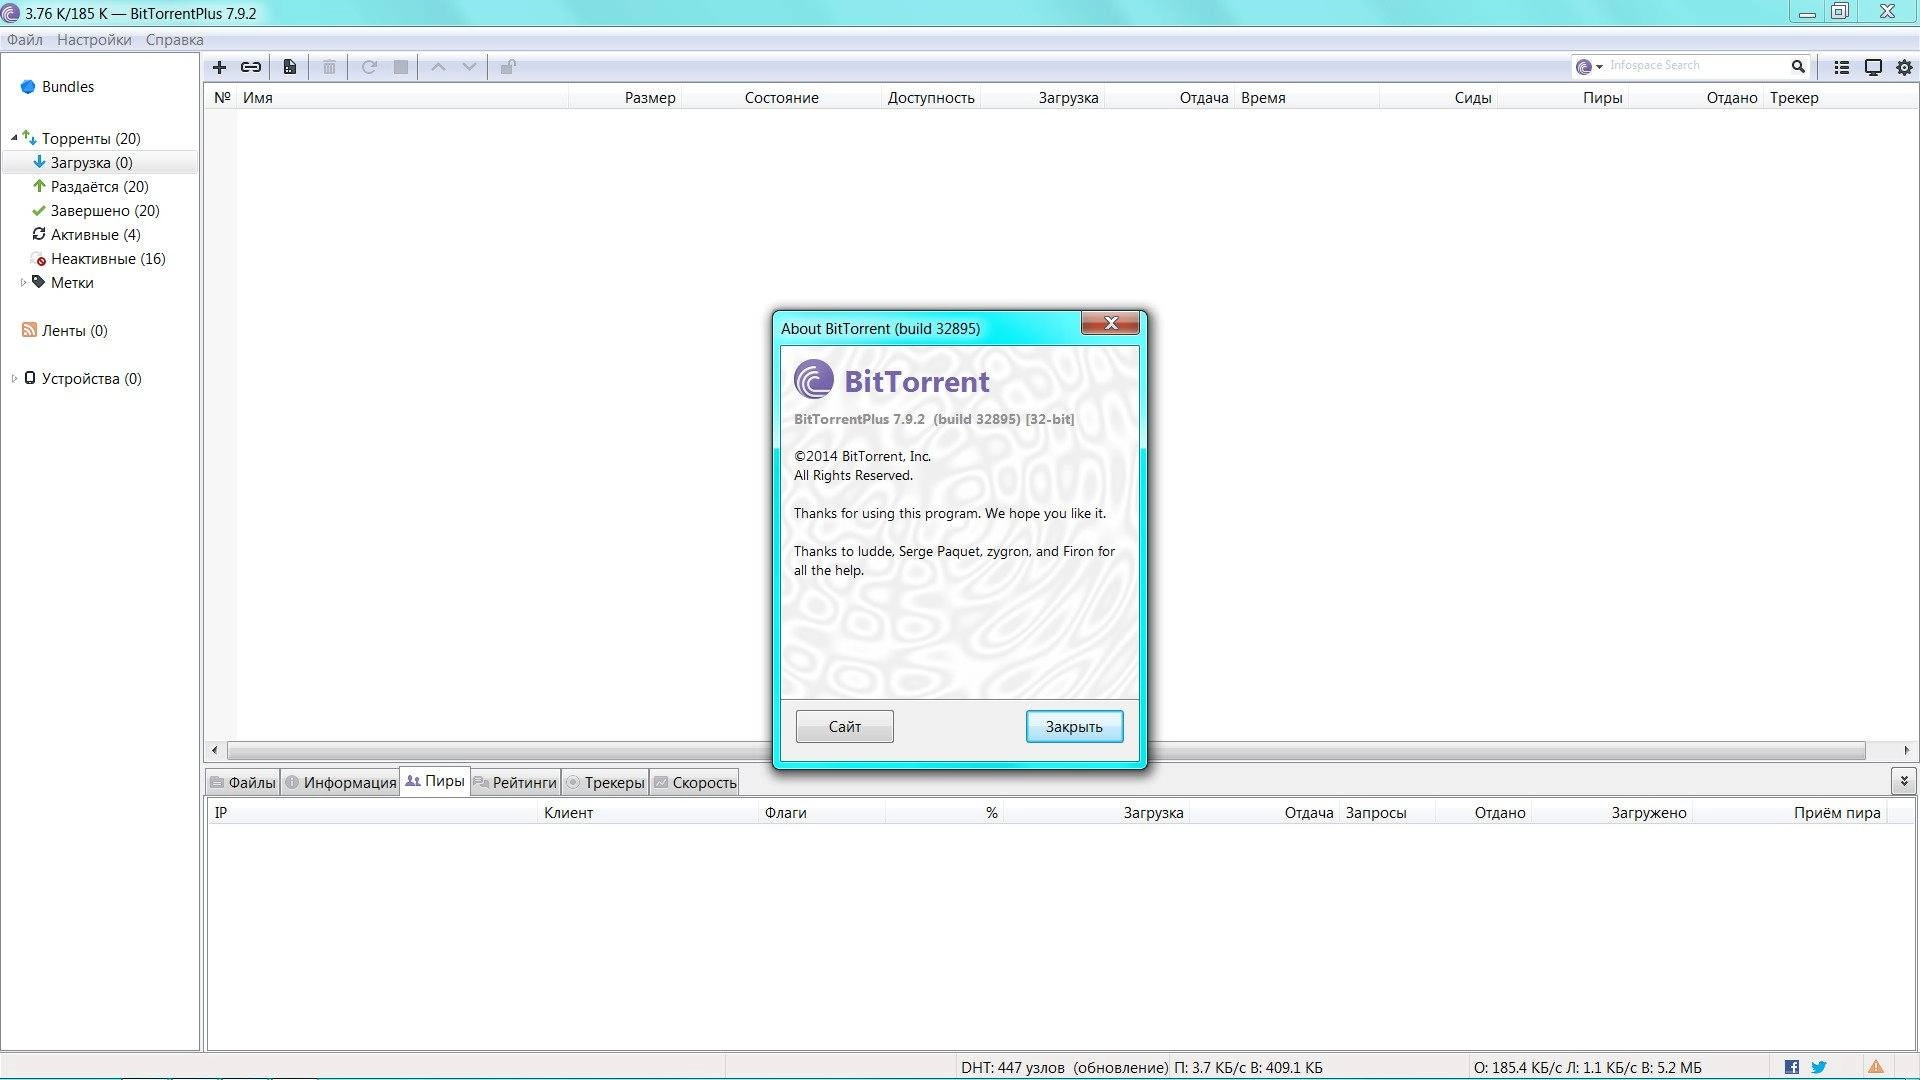Screen dimensions: 1920x1080
Task: Click the Remote monitor icon
Action: [x=1873, y=67]
